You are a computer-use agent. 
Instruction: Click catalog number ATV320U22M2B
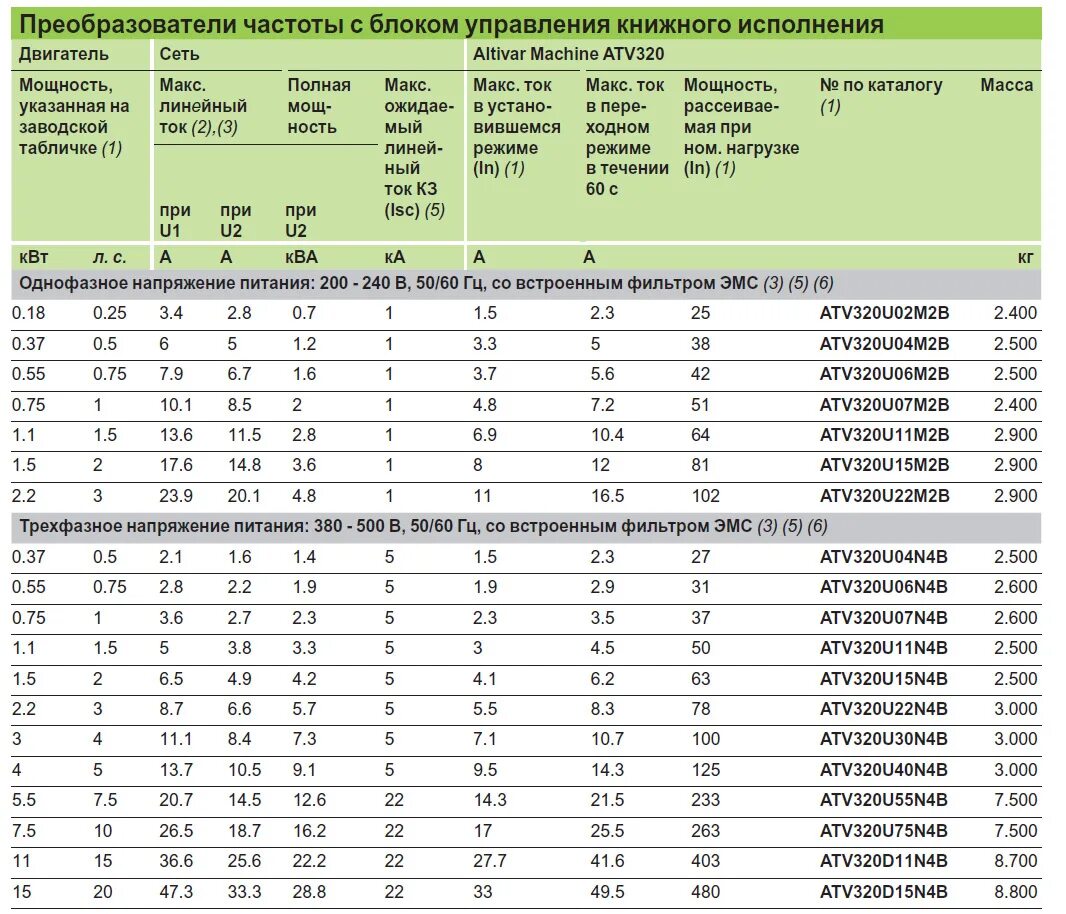click(884, 496)
